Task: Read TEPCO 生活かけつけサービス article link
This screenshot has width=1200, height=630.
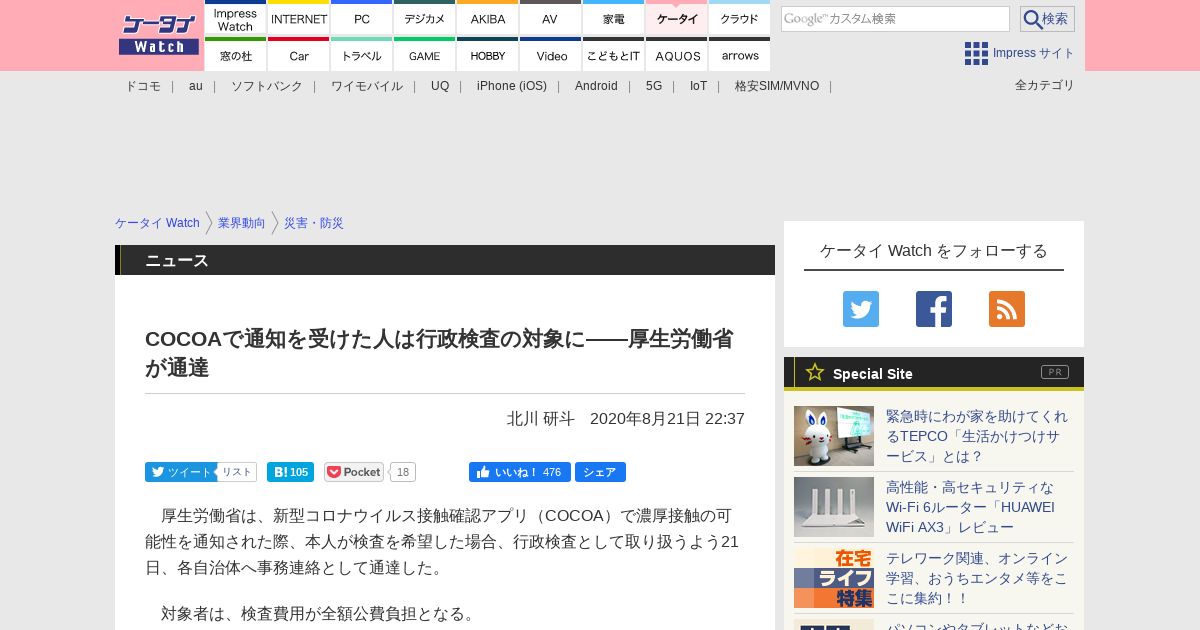Action: click(977, 436)
